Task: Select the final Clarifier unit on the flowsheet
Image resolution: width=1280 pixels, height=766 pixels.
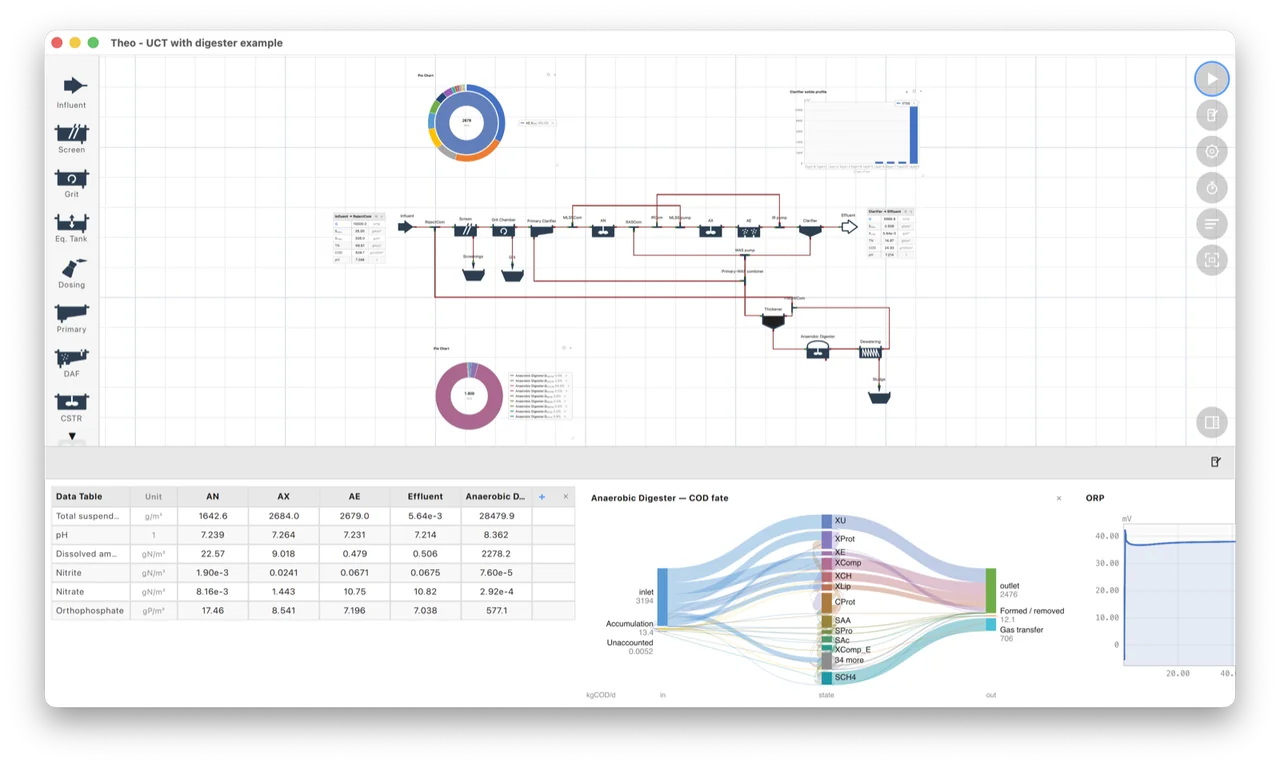Action: pyautogui.click(x=810, y=231)
